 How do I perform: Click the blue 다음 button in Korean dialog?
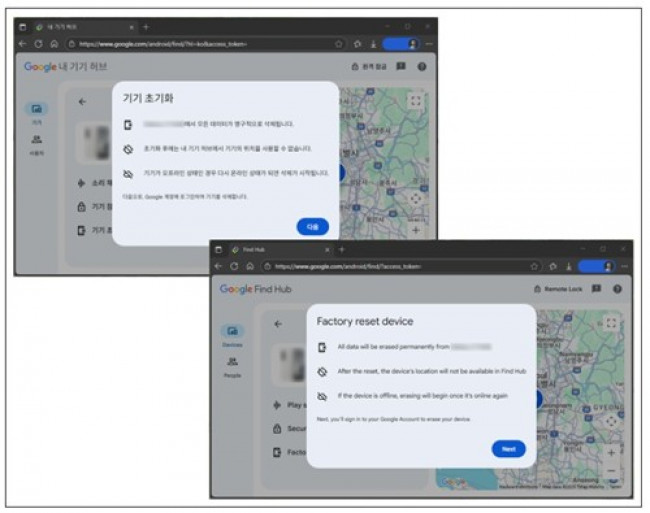(312, 227)
